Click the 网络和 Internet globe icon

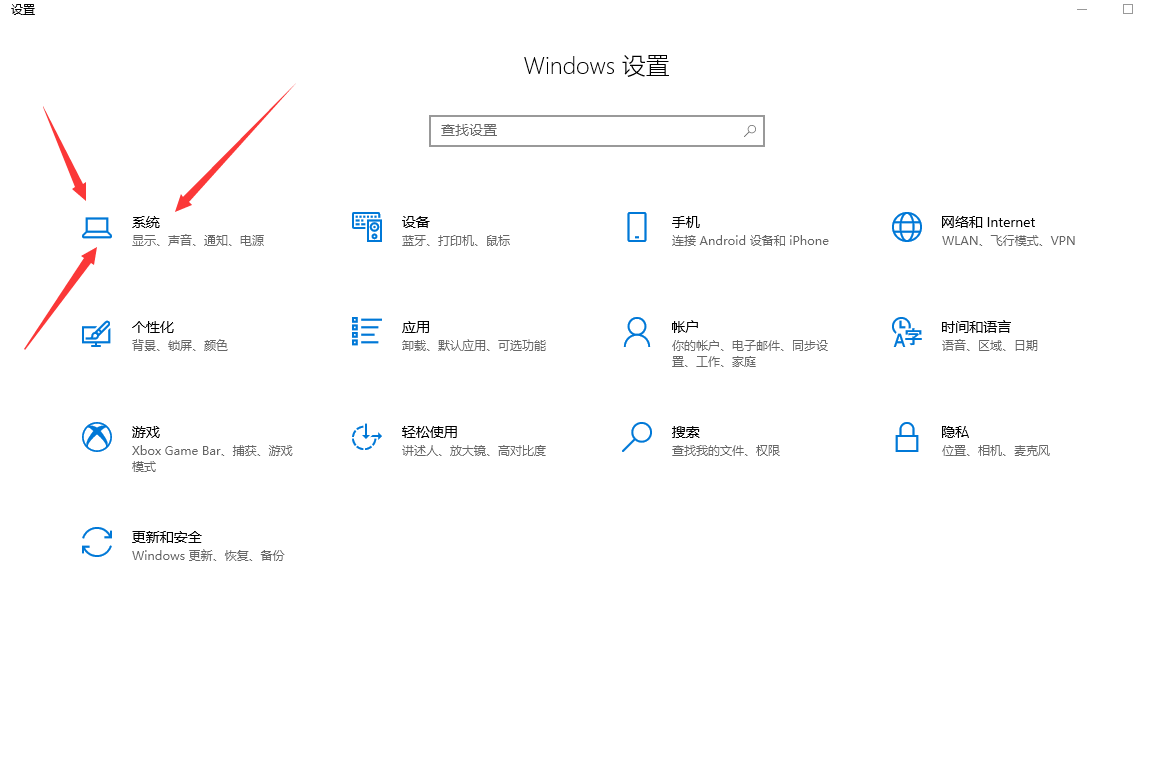906,227
